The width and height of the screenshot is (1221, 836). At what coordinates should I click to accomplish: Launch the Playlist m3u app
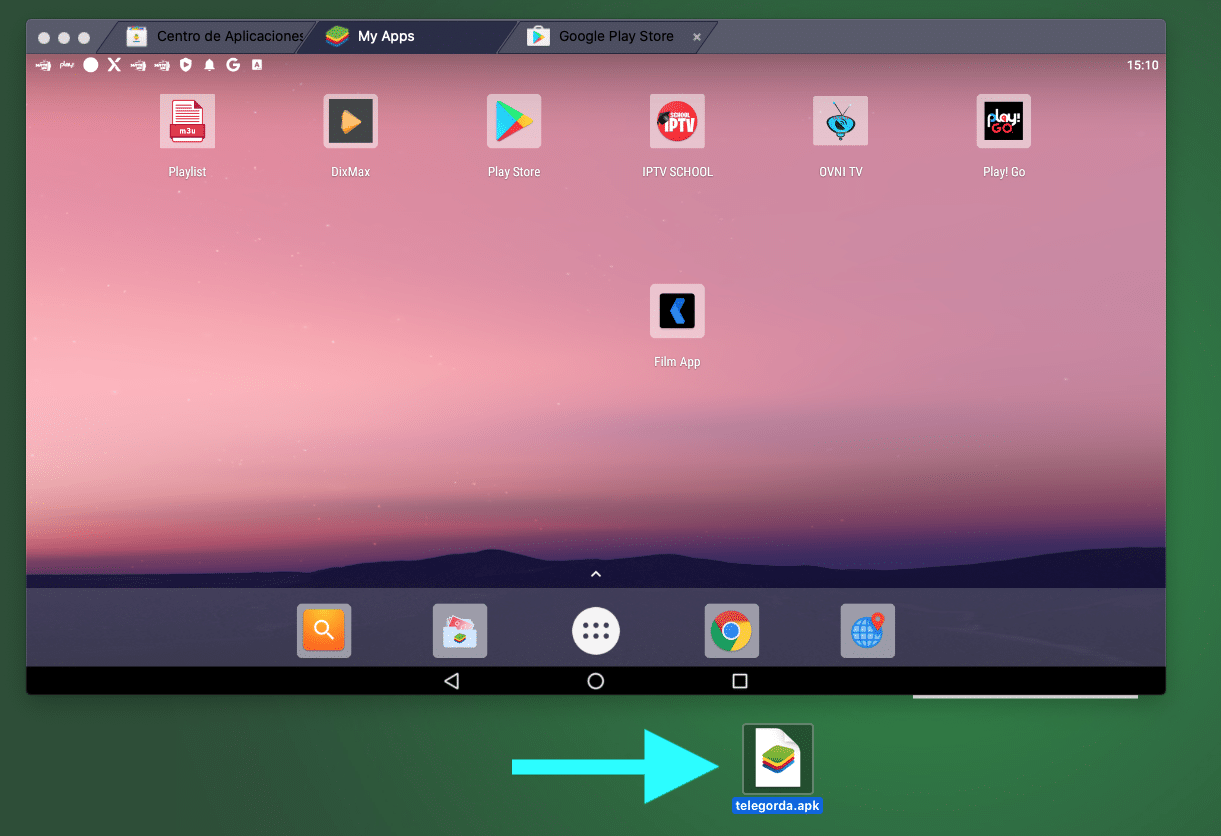coord(187,120)
